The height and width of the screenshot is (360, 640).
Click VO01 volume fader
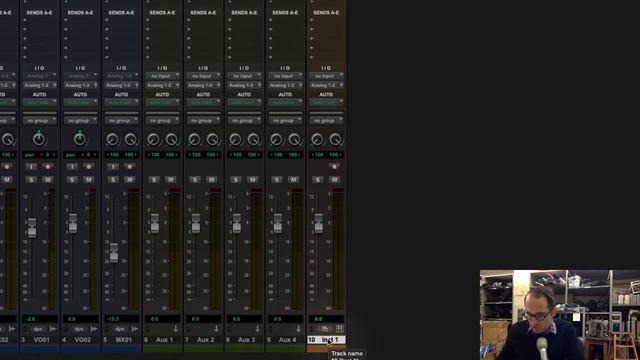[32, 227]
